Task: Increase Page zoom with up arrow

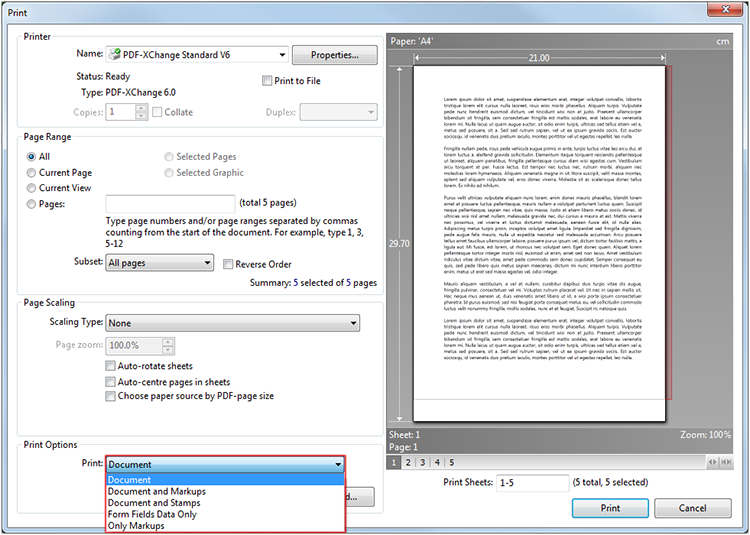Action: point(168,341)
